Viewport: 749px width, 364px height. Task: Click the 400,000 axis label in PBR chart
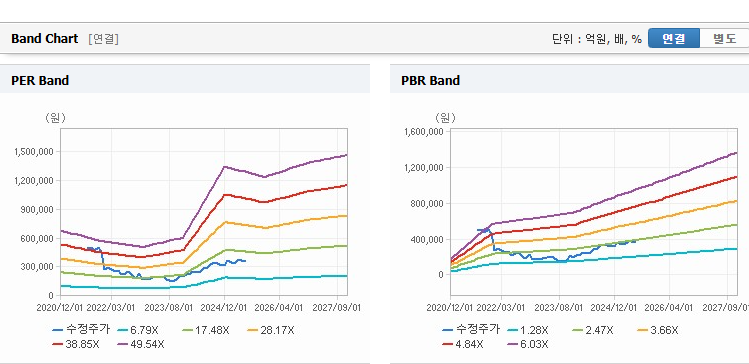pyautogui.click(x=427, y=239)
